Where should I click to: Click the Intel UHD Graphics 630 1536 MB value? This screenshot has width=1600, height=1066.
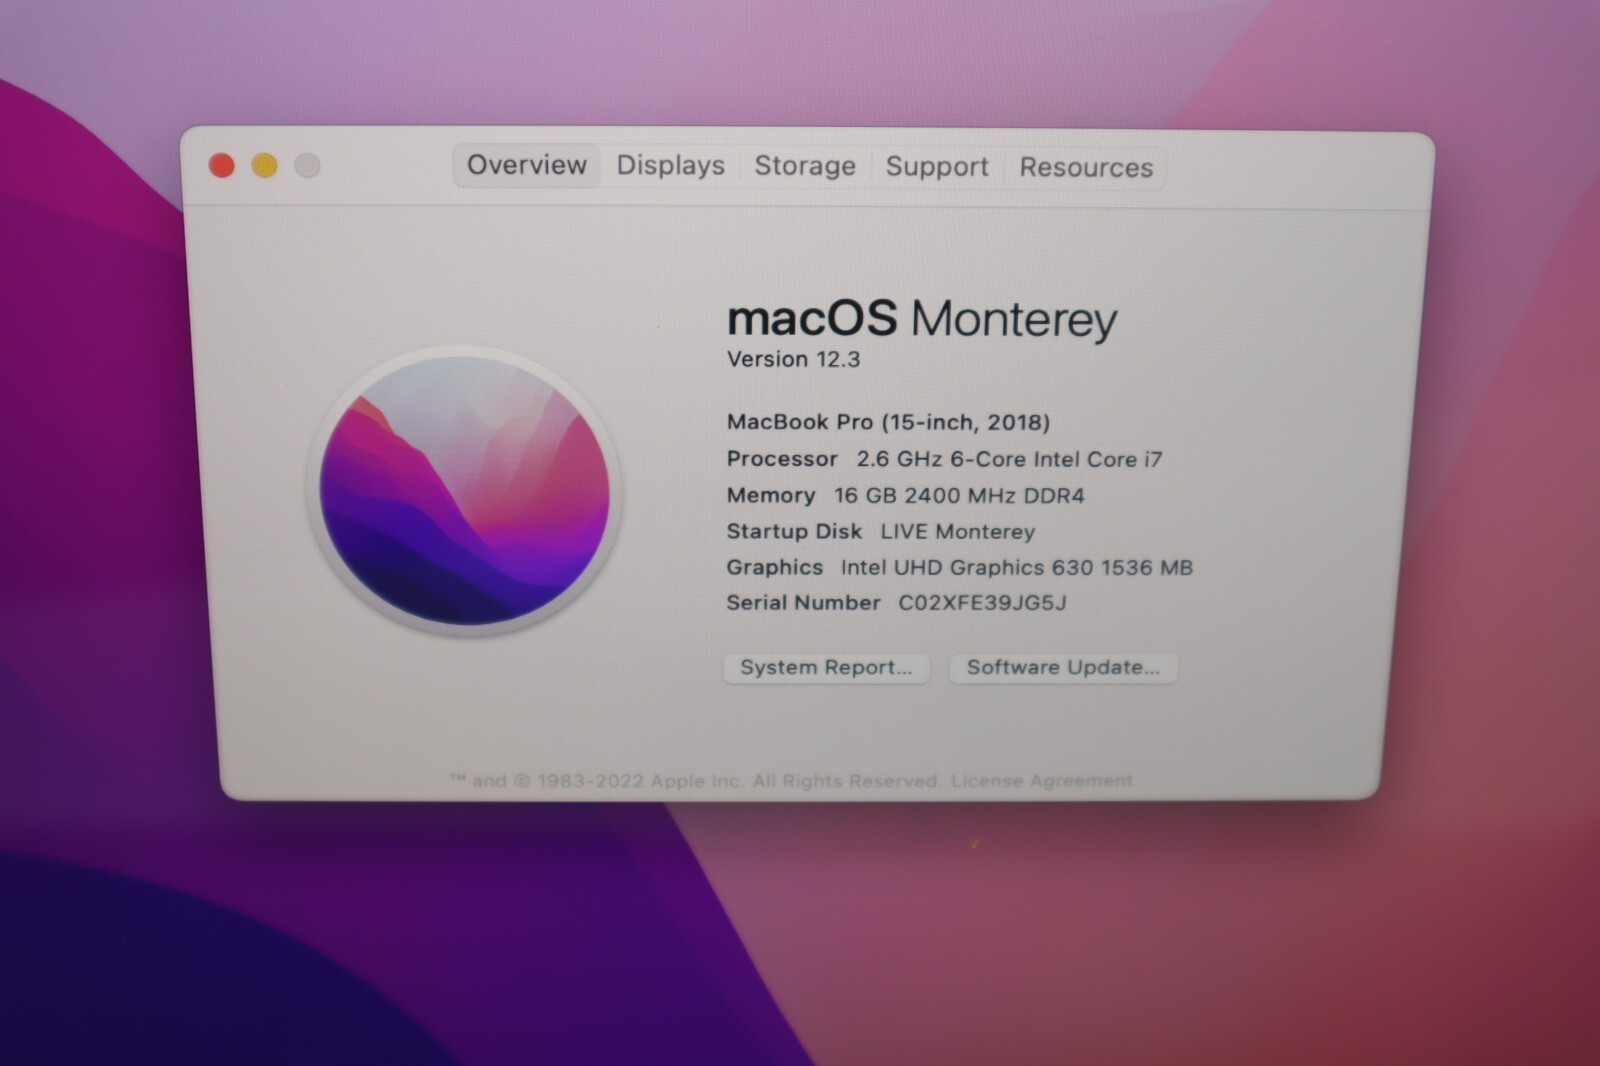click(x=1016, y=568)
